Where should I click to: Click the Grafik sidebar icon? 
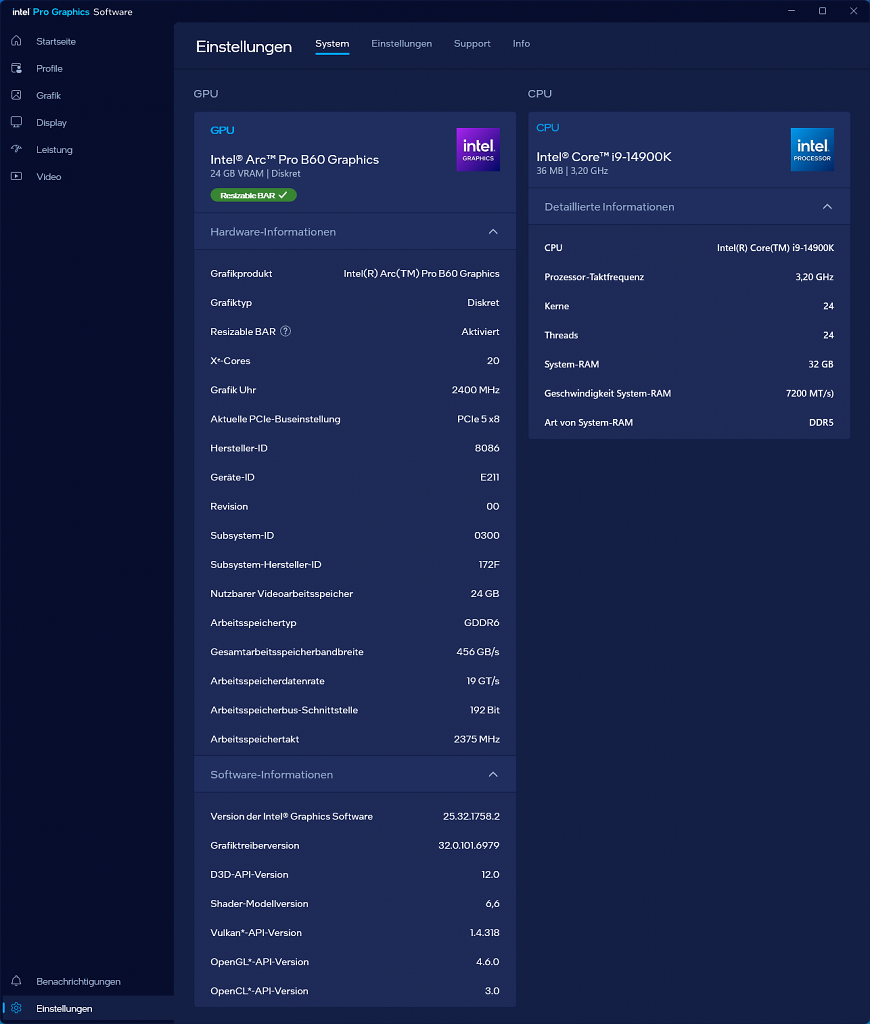[16, 95]
